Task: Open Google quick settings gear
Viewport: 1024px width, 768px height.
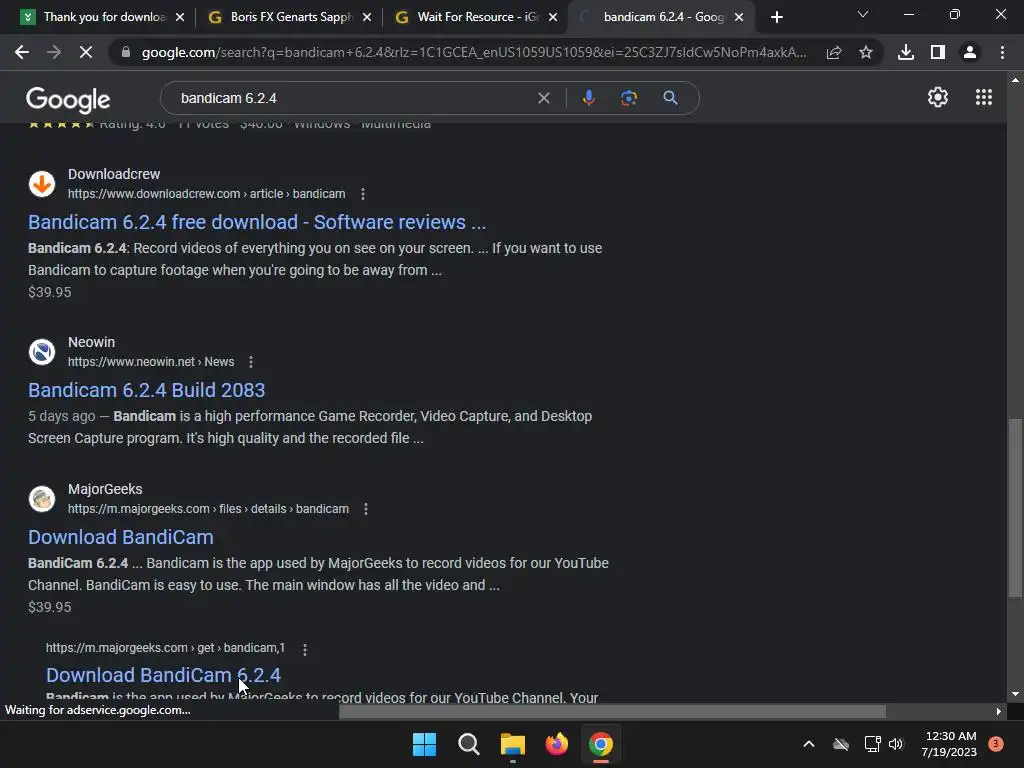Action: (x=938, y=97)
